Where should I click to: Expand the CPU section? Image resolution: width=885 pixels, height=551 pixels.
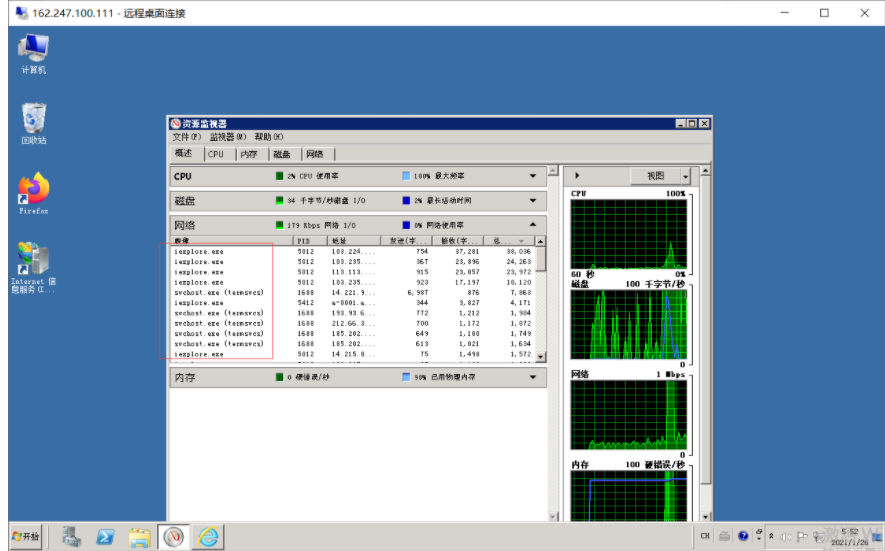pos(533,176)
